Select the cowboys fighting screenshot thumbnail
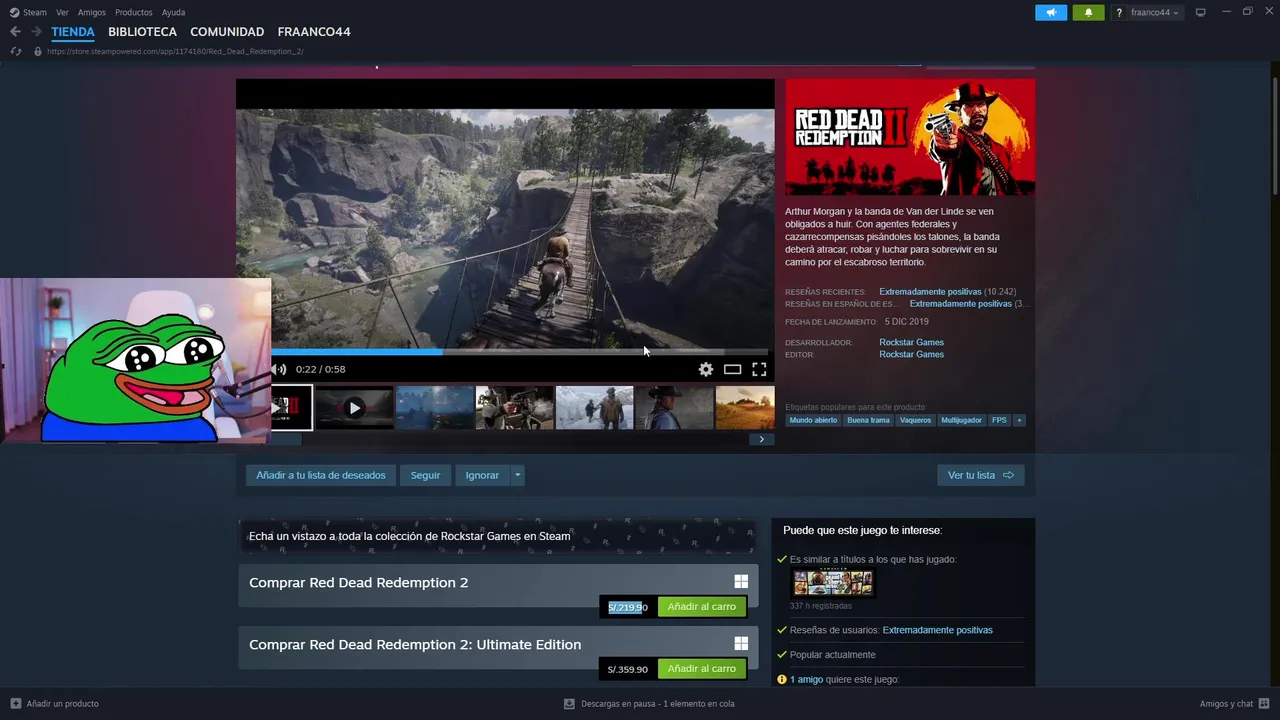 [514, 408]
